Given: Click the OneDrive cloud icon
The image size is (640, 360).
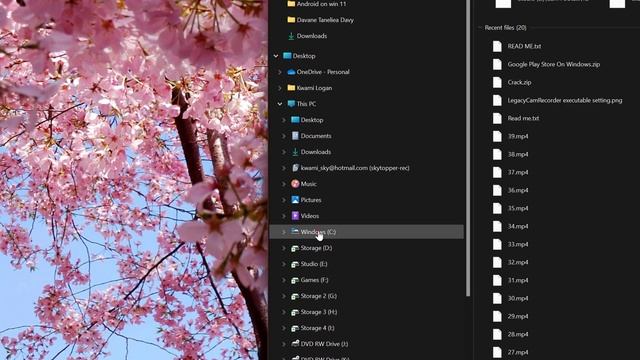Looking at the screenshot, I should pyautogui.click(x=291, y=72).
